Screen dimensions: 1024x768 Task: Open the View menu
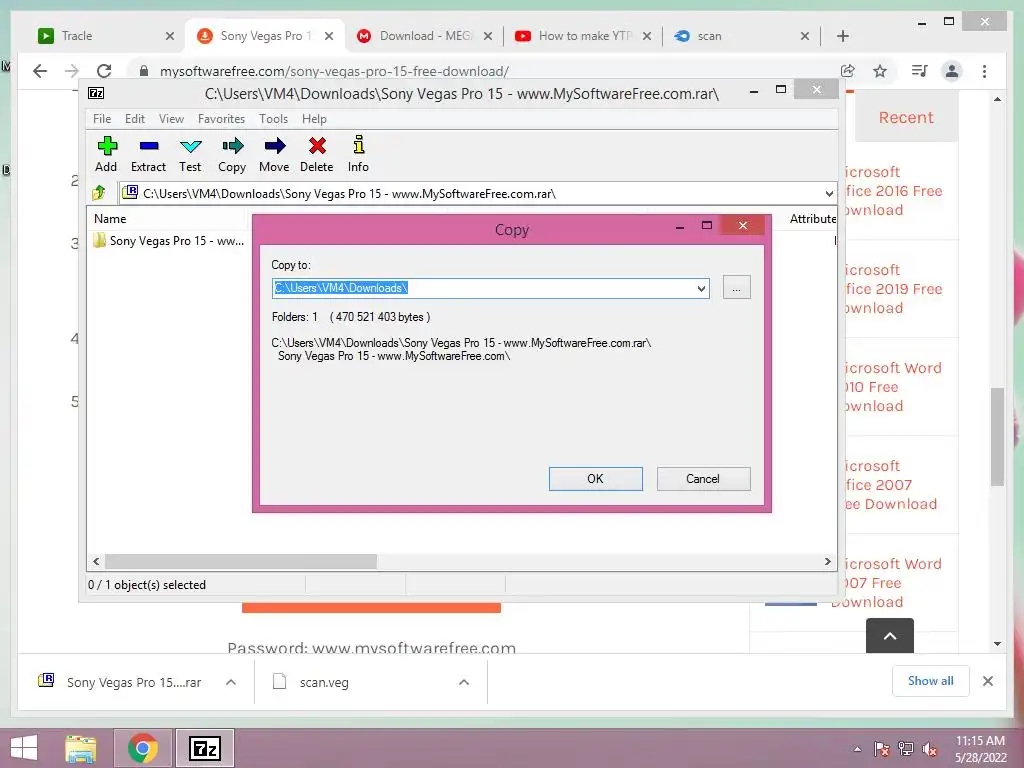pyautogui.click(x=171, y=119)
